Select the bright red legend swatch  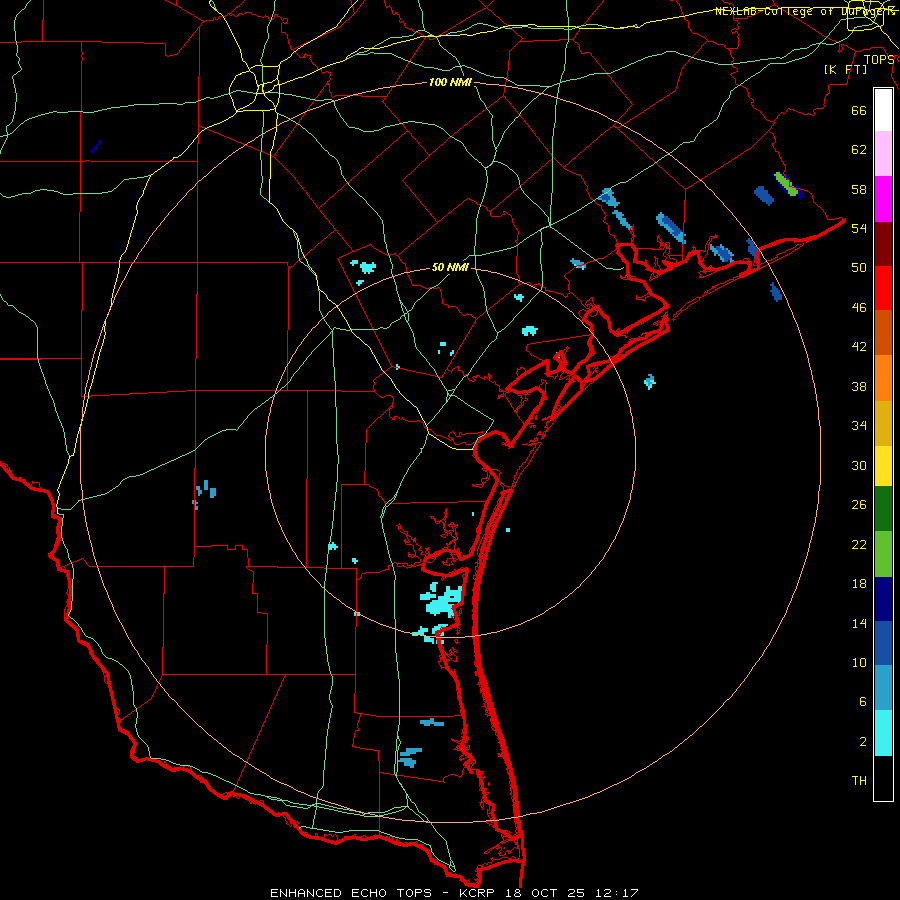coord(883,288)
